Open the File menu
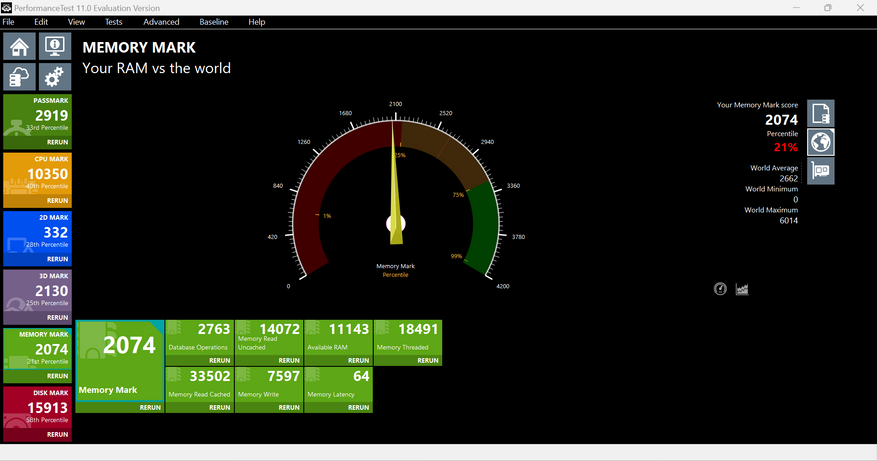 [x=8, y=22]
